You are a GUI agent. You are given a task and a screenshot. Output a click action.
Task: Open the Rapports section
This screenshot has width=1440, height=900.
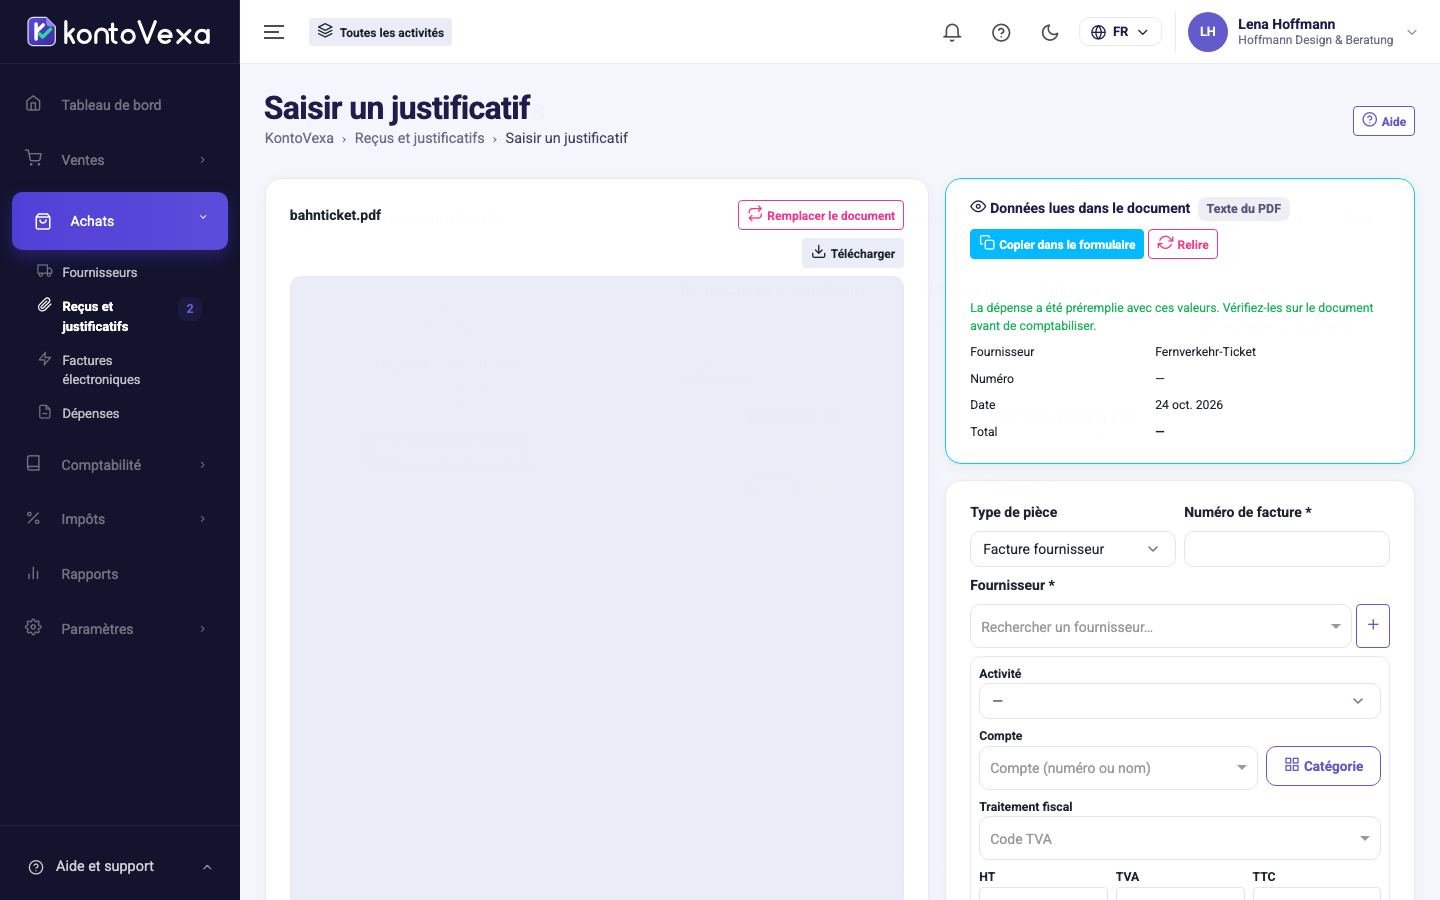click(120, 574)
